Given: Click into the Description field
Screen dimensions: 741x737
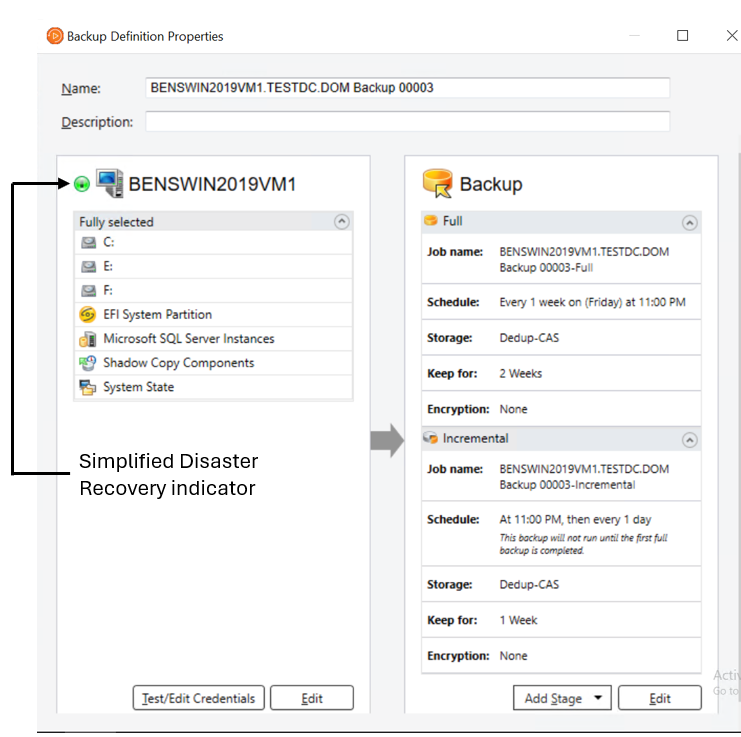Looking at the screenshot, I should point(408,122).
